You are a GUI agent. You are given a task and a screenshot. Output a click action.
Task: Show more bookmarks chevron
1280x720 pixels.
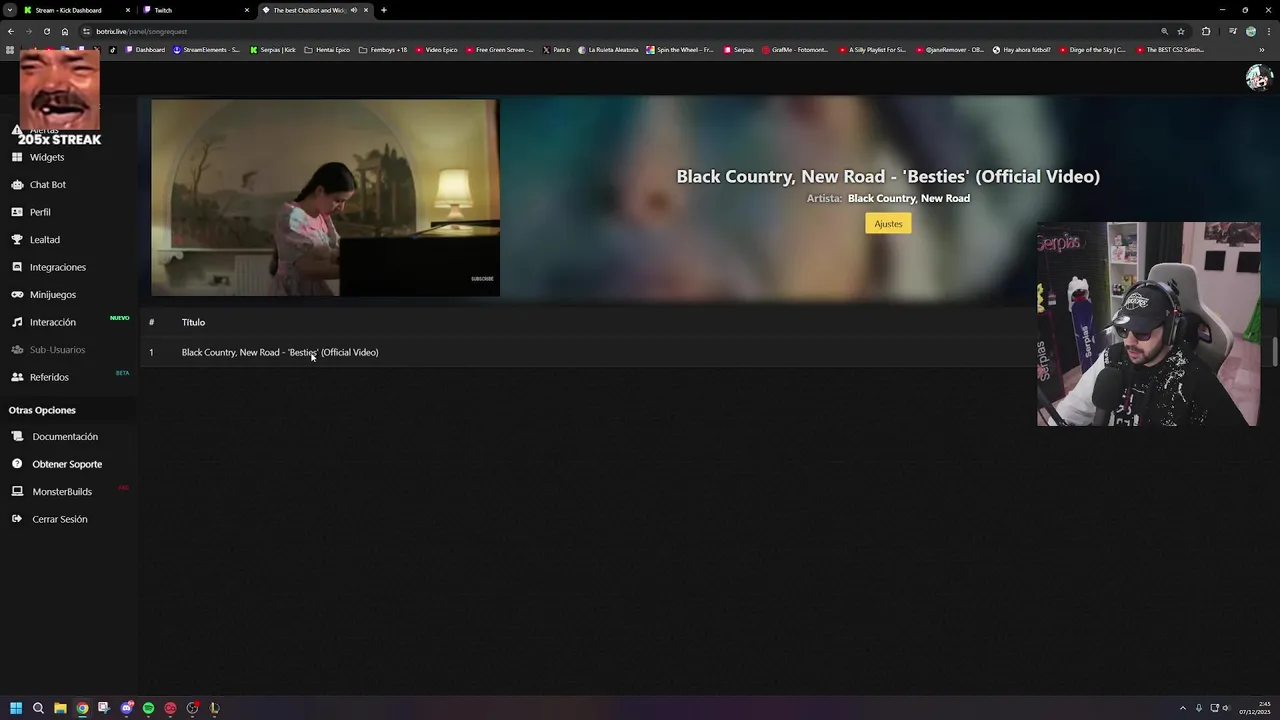(1262, 50)
